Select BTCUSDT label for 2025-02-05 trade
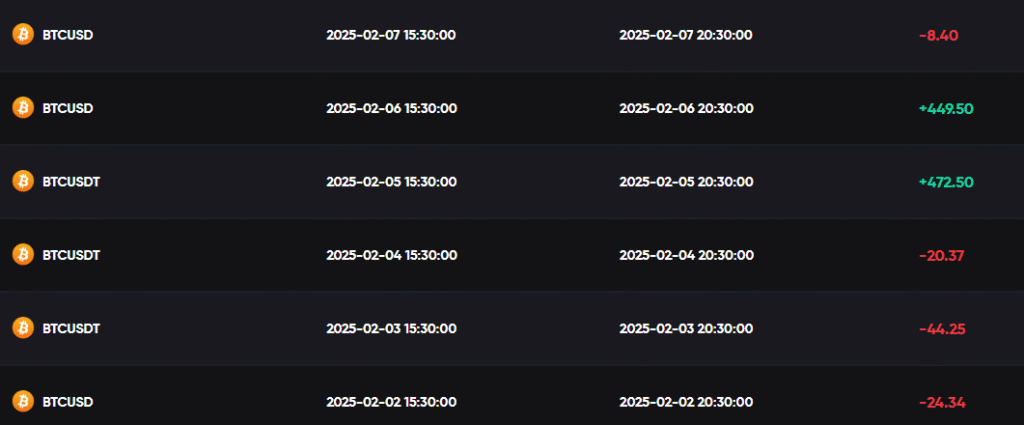1024x425 pixels. pos(71,181)
